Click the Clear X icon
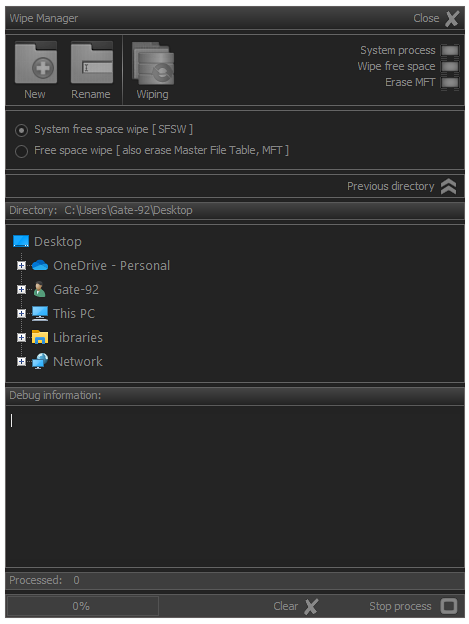This screenshot has width=469, height=624. (x=311, y=606)
